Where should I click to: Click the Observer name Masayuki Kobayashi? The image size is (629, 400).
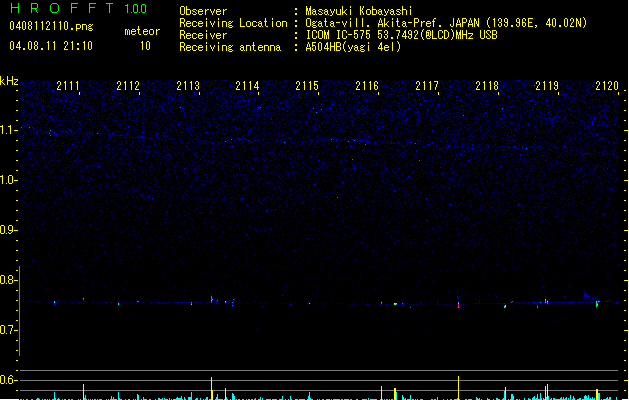359,11
